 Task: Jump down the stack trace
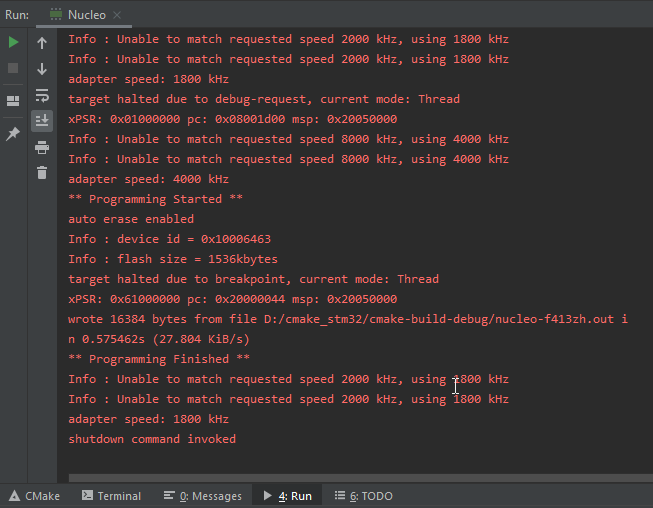click(x=42, y=69)
